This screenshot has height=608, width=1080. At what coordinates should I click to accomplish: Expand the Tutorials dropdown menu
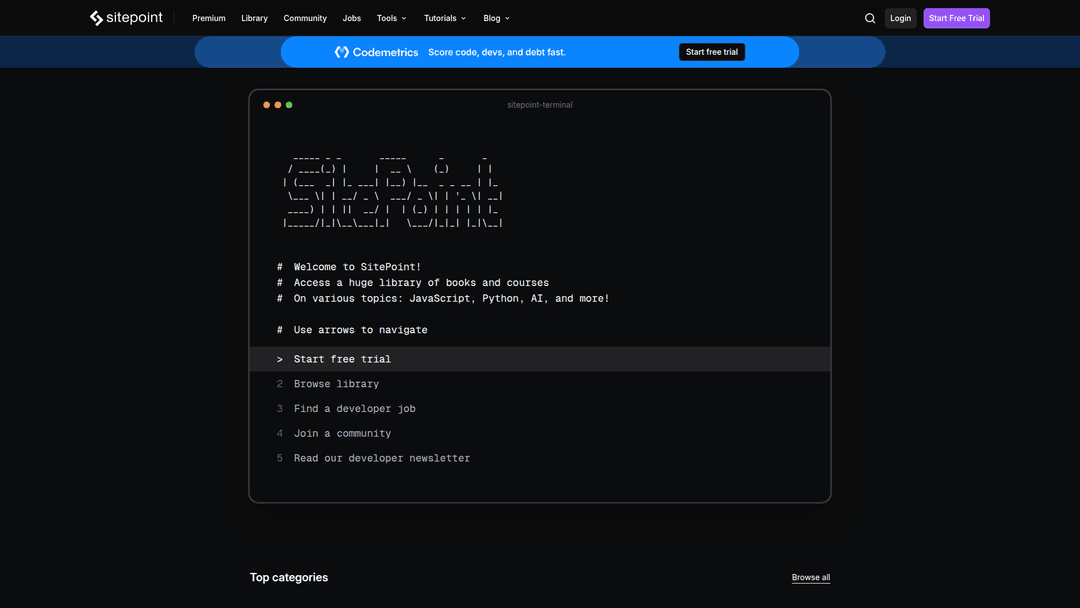(444, 18)
